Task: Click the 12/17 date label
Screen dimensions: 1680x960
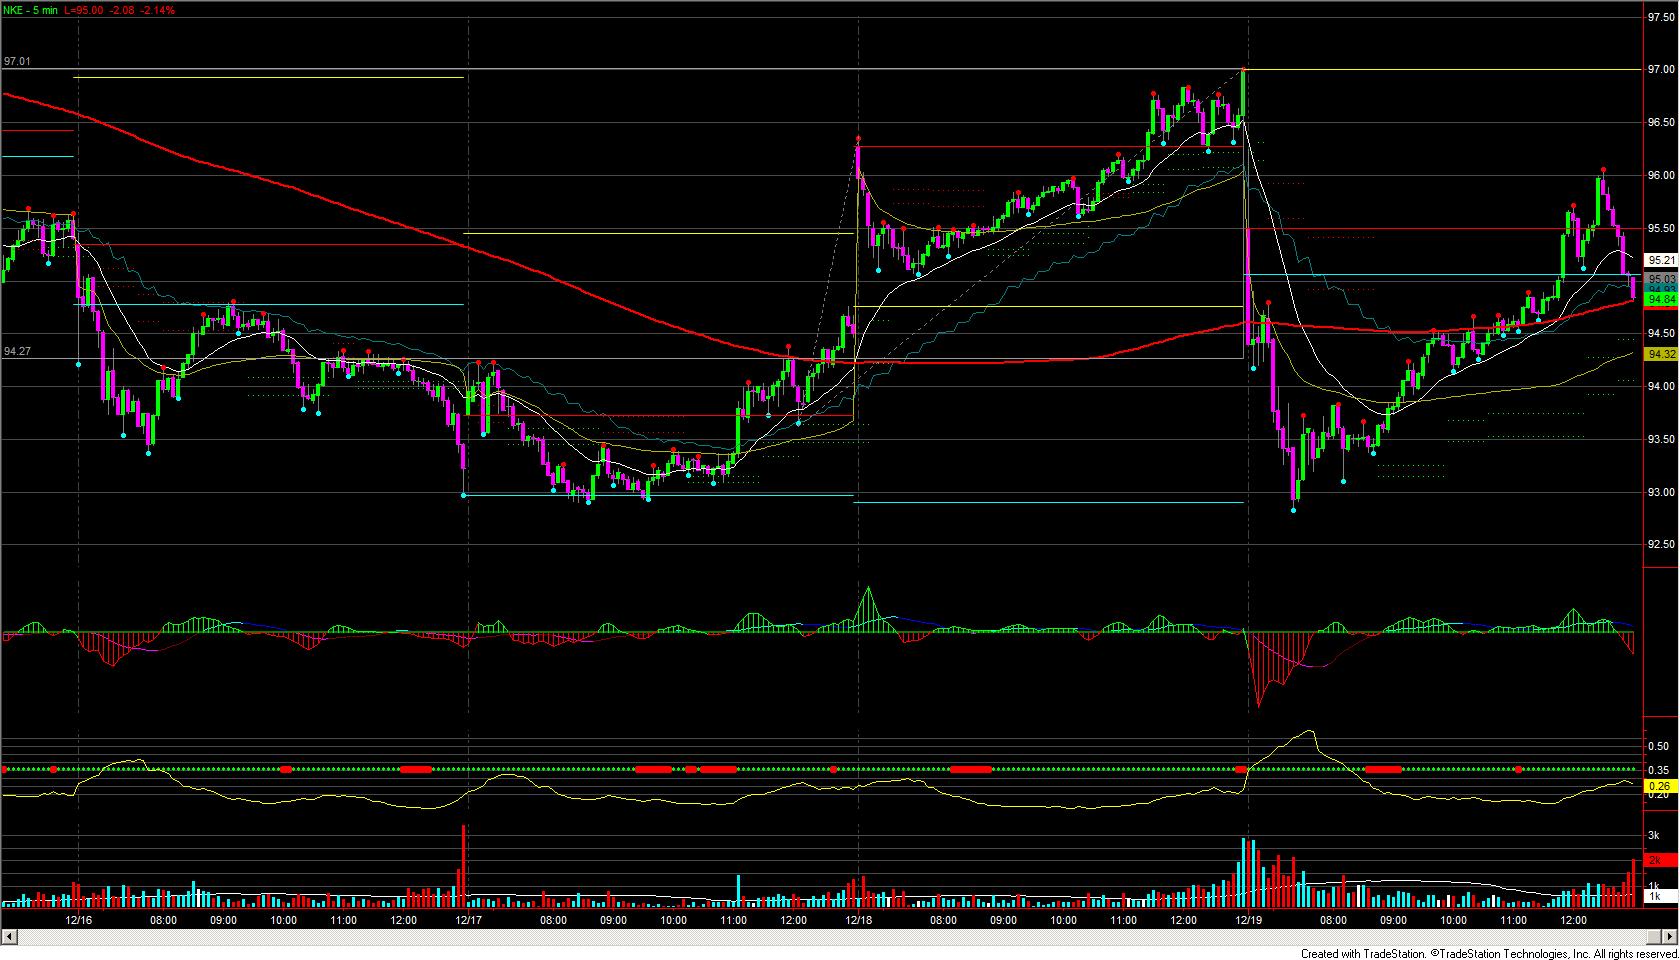Action: click(469, 920)
